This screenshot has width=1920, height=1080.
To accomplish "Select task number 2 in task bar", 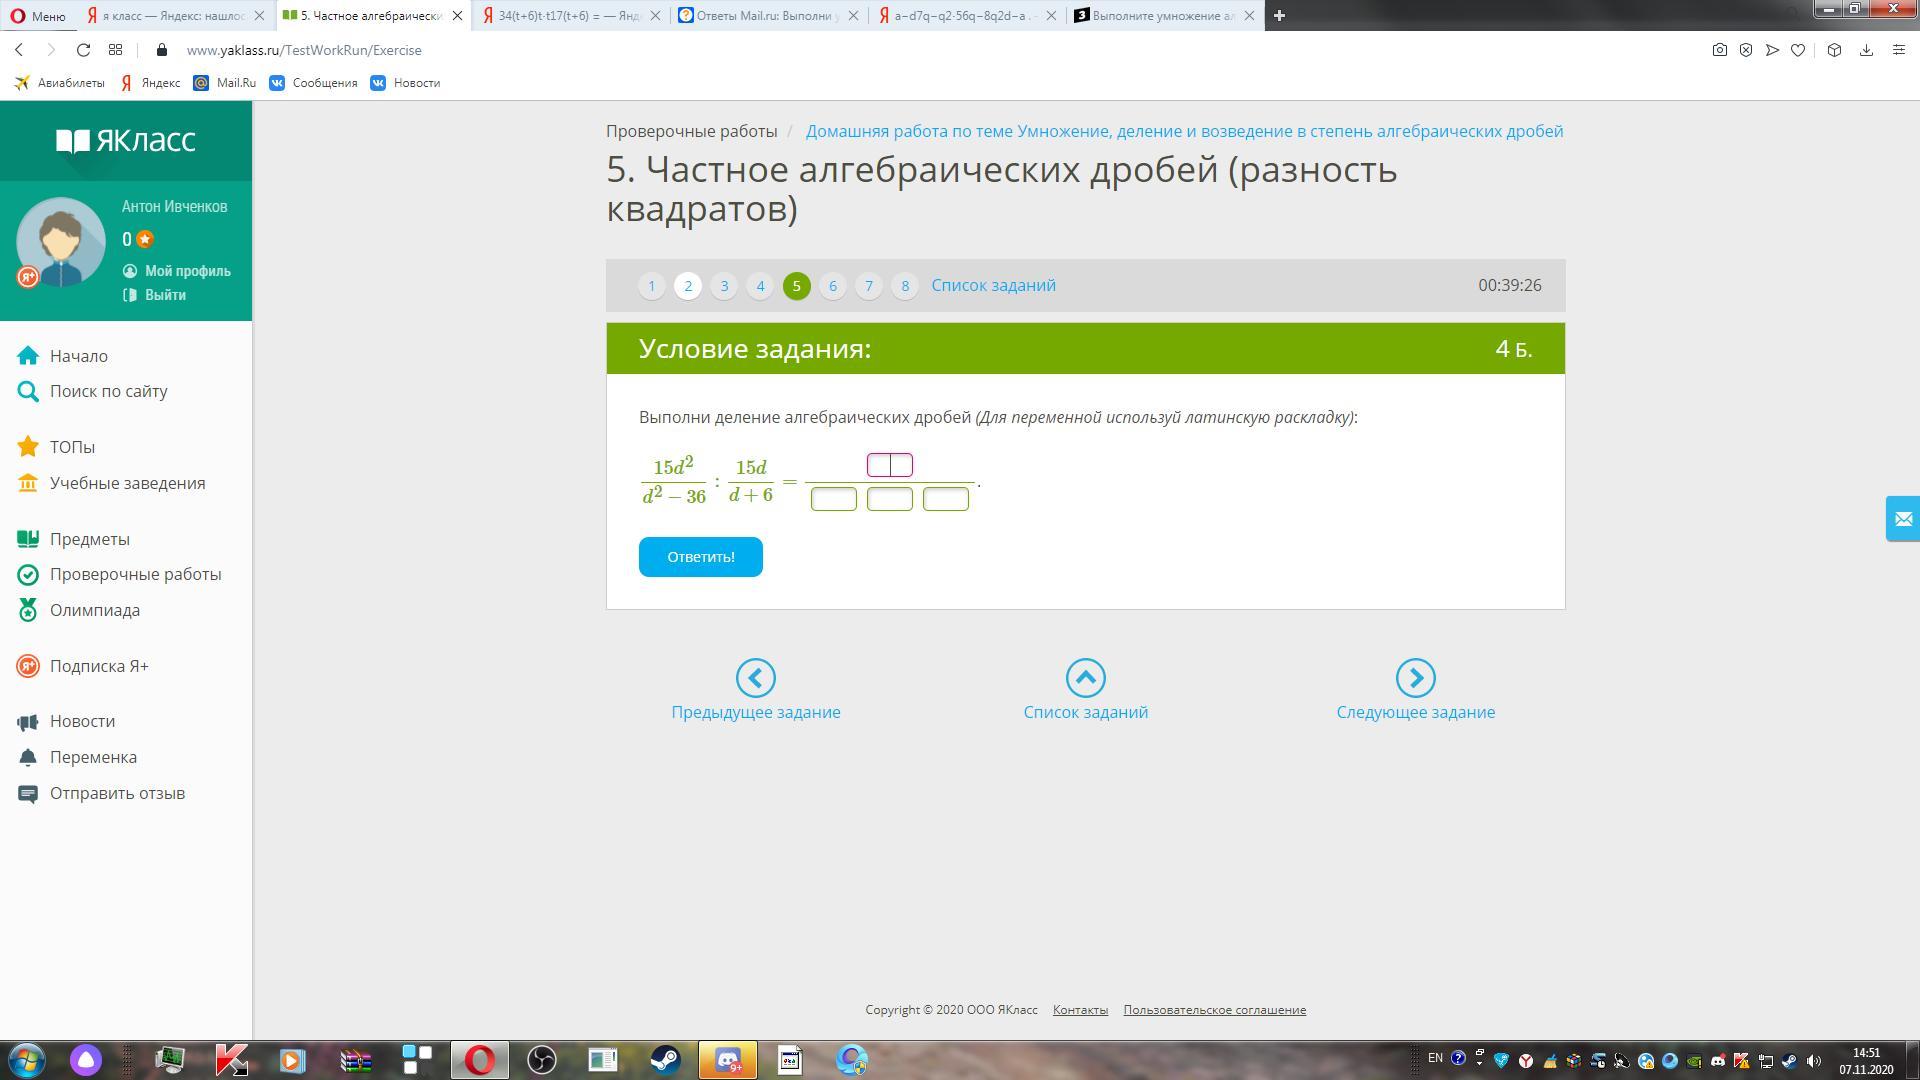I will click(x=688, y=286).
